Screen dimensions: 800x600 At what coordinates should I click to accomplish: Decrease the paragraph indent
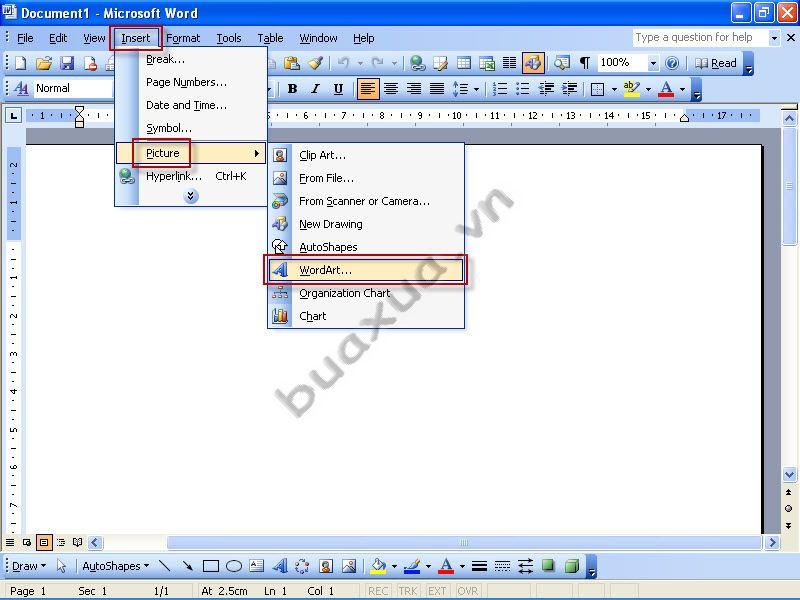pyautogui.click(x=546, y=89)
